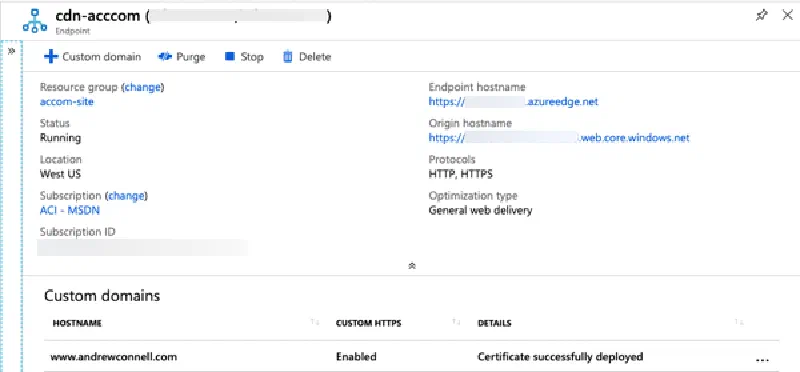Change the subscription

126,196
